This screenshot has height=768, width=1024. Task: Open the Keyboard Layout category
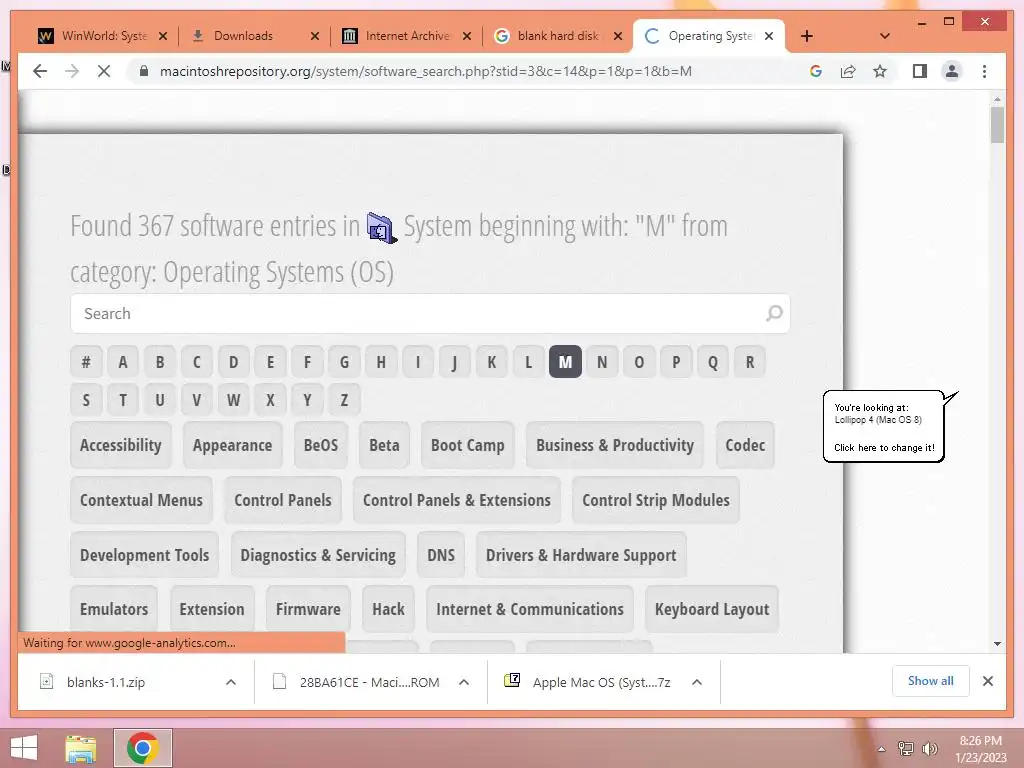click(712, 609)
